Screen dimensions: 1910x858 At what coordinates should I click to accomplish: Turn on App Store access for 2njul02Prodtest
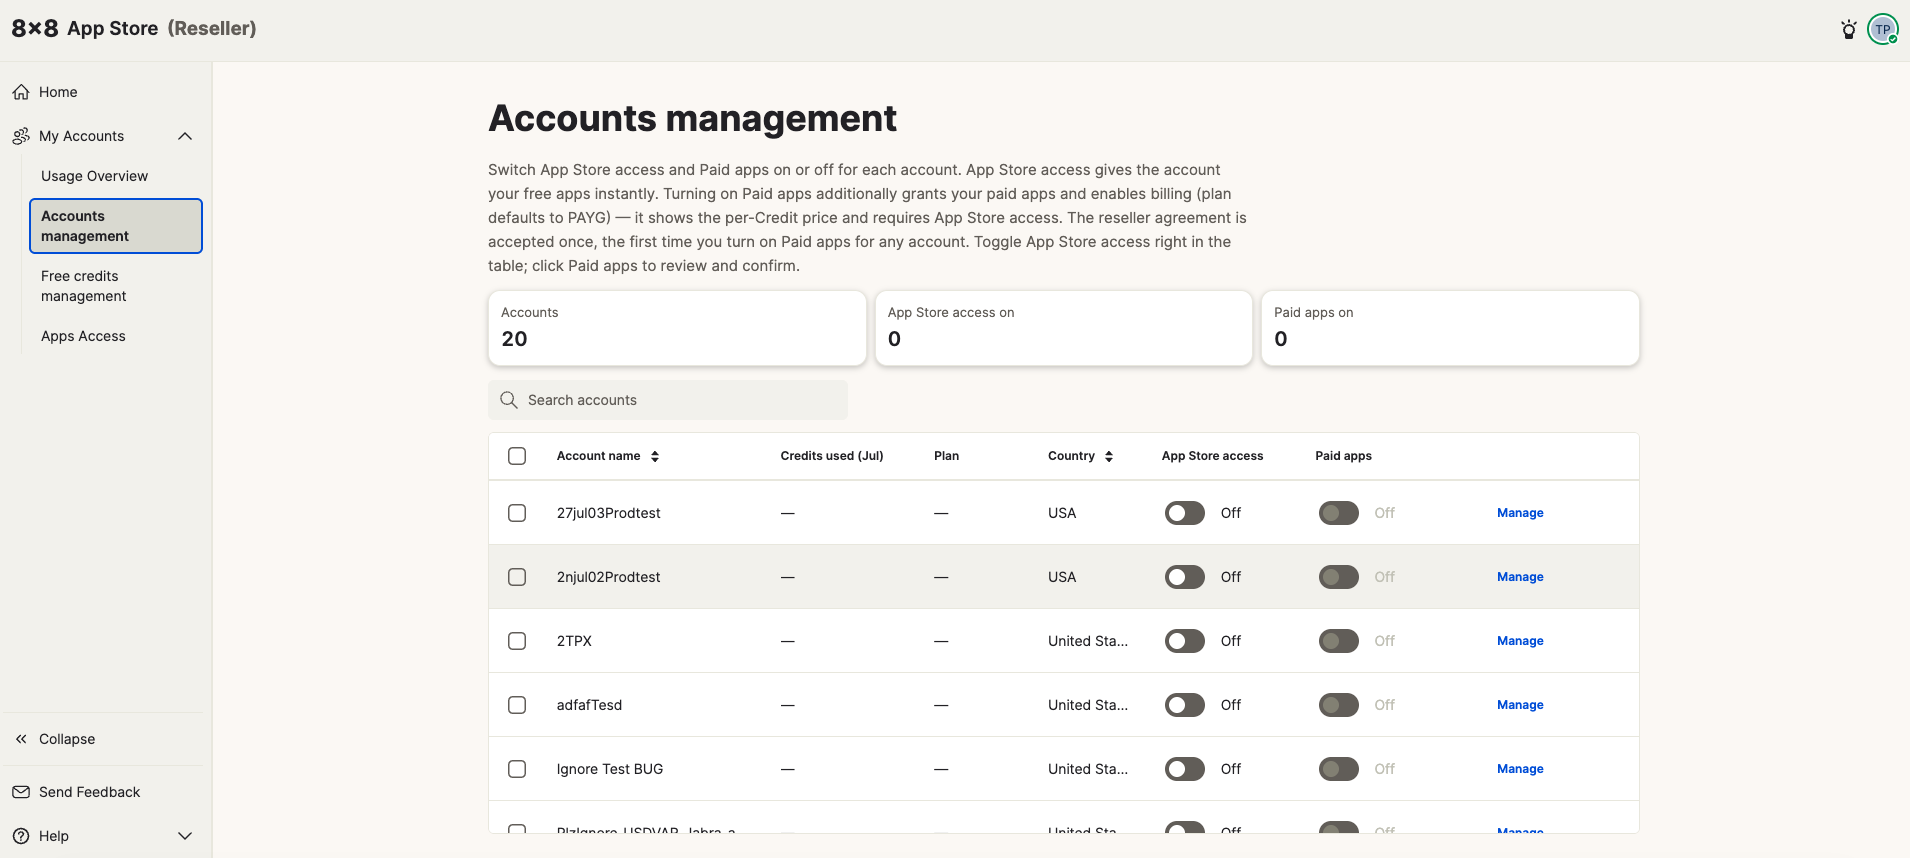pos(1185,577)
